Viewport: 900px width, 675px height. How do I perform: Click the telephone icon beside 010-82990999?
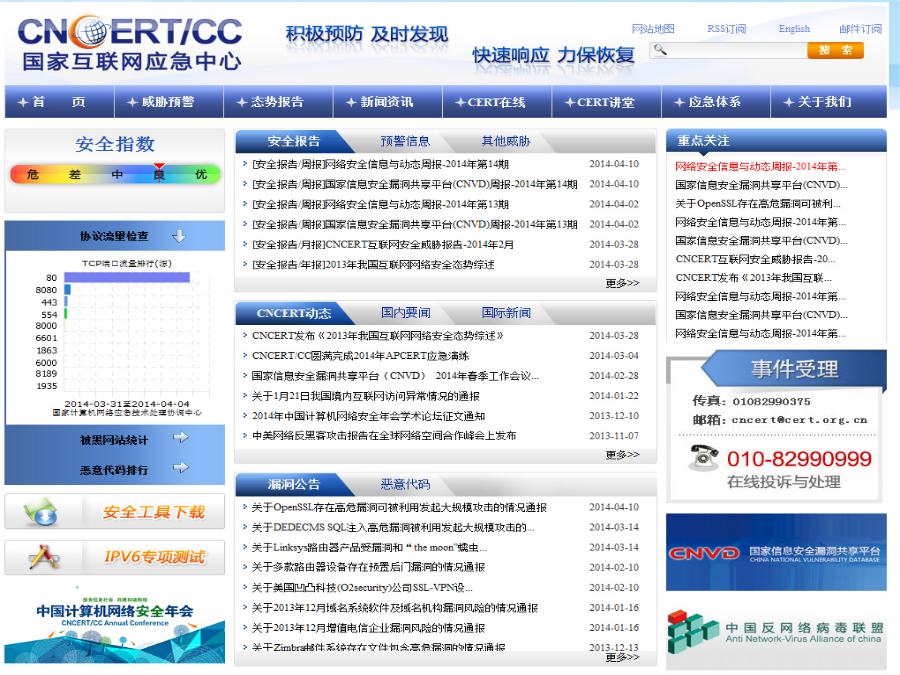pyautogui.click(x=704, y=457)
